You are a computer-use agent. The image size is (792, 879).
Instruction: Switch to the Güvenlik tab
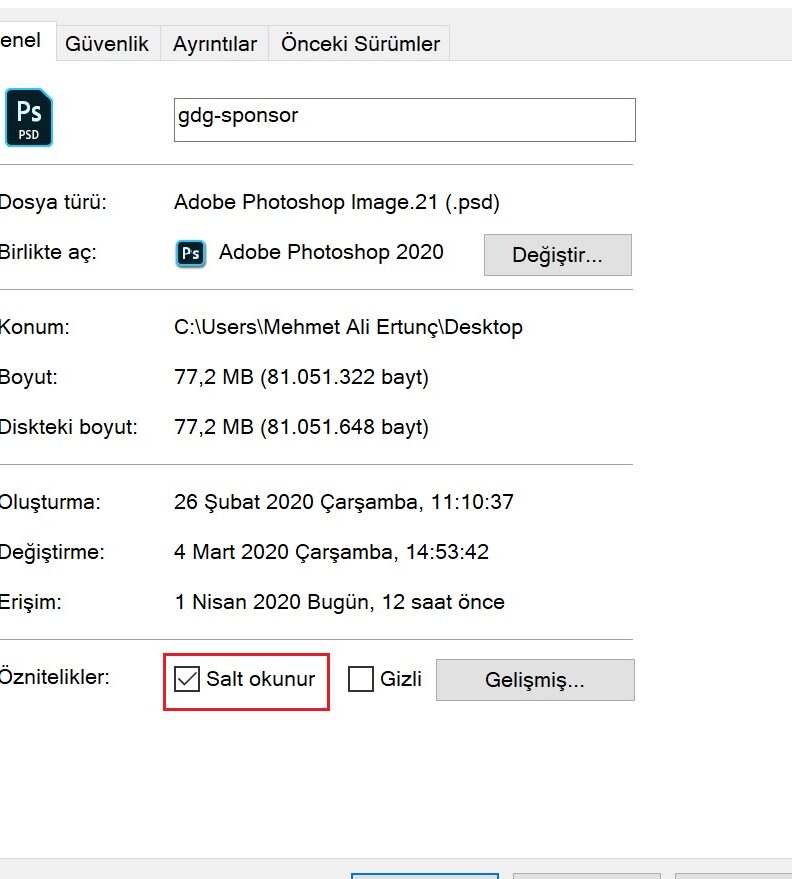click(107, 44)
